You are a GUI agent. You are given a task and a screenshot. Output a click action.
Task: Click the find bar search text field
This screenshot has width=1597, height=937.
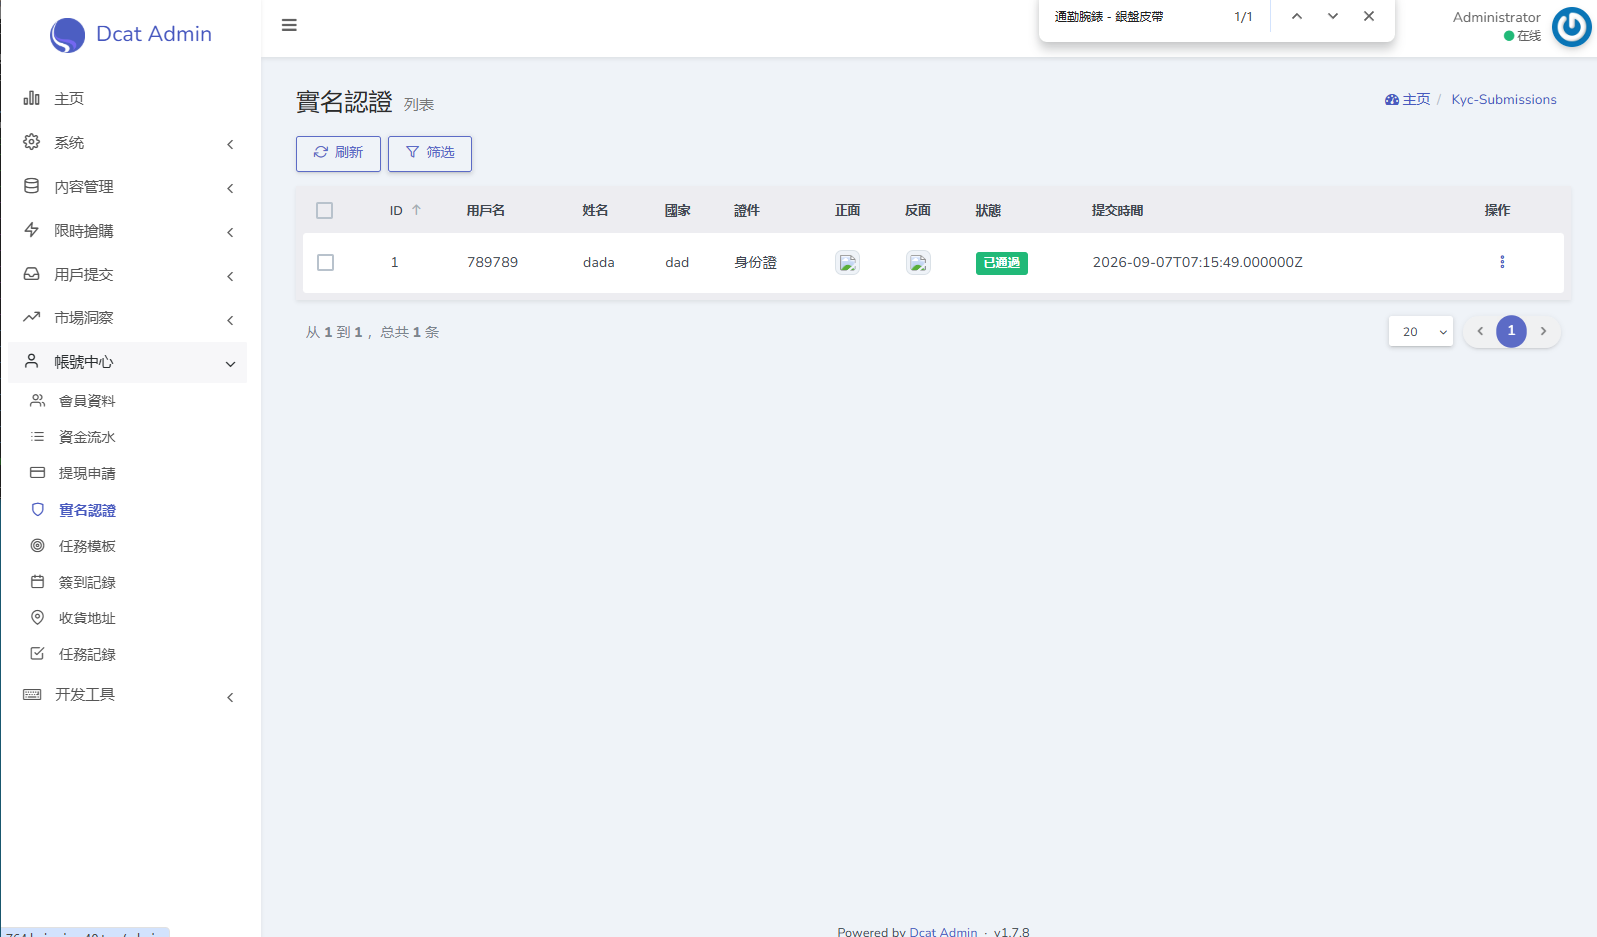point(1135,17)
